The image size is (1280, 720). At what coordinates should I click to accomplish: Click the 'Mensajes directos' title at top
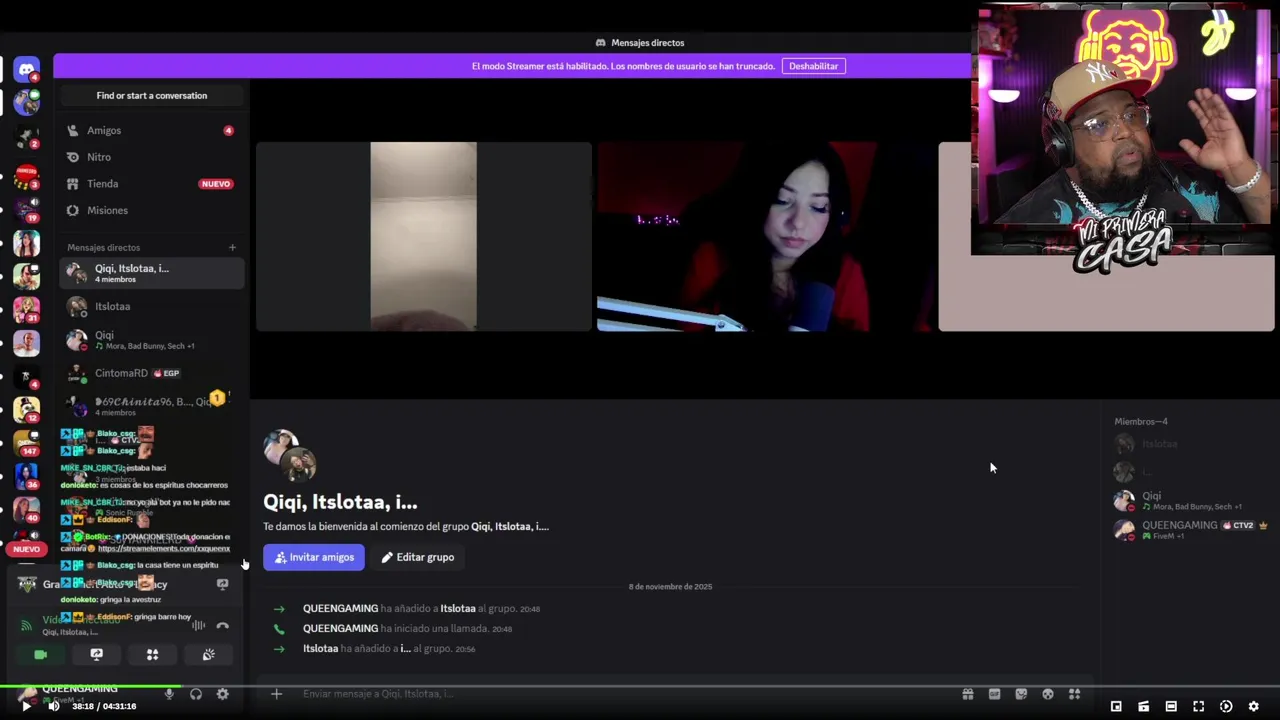click(648, 43)
